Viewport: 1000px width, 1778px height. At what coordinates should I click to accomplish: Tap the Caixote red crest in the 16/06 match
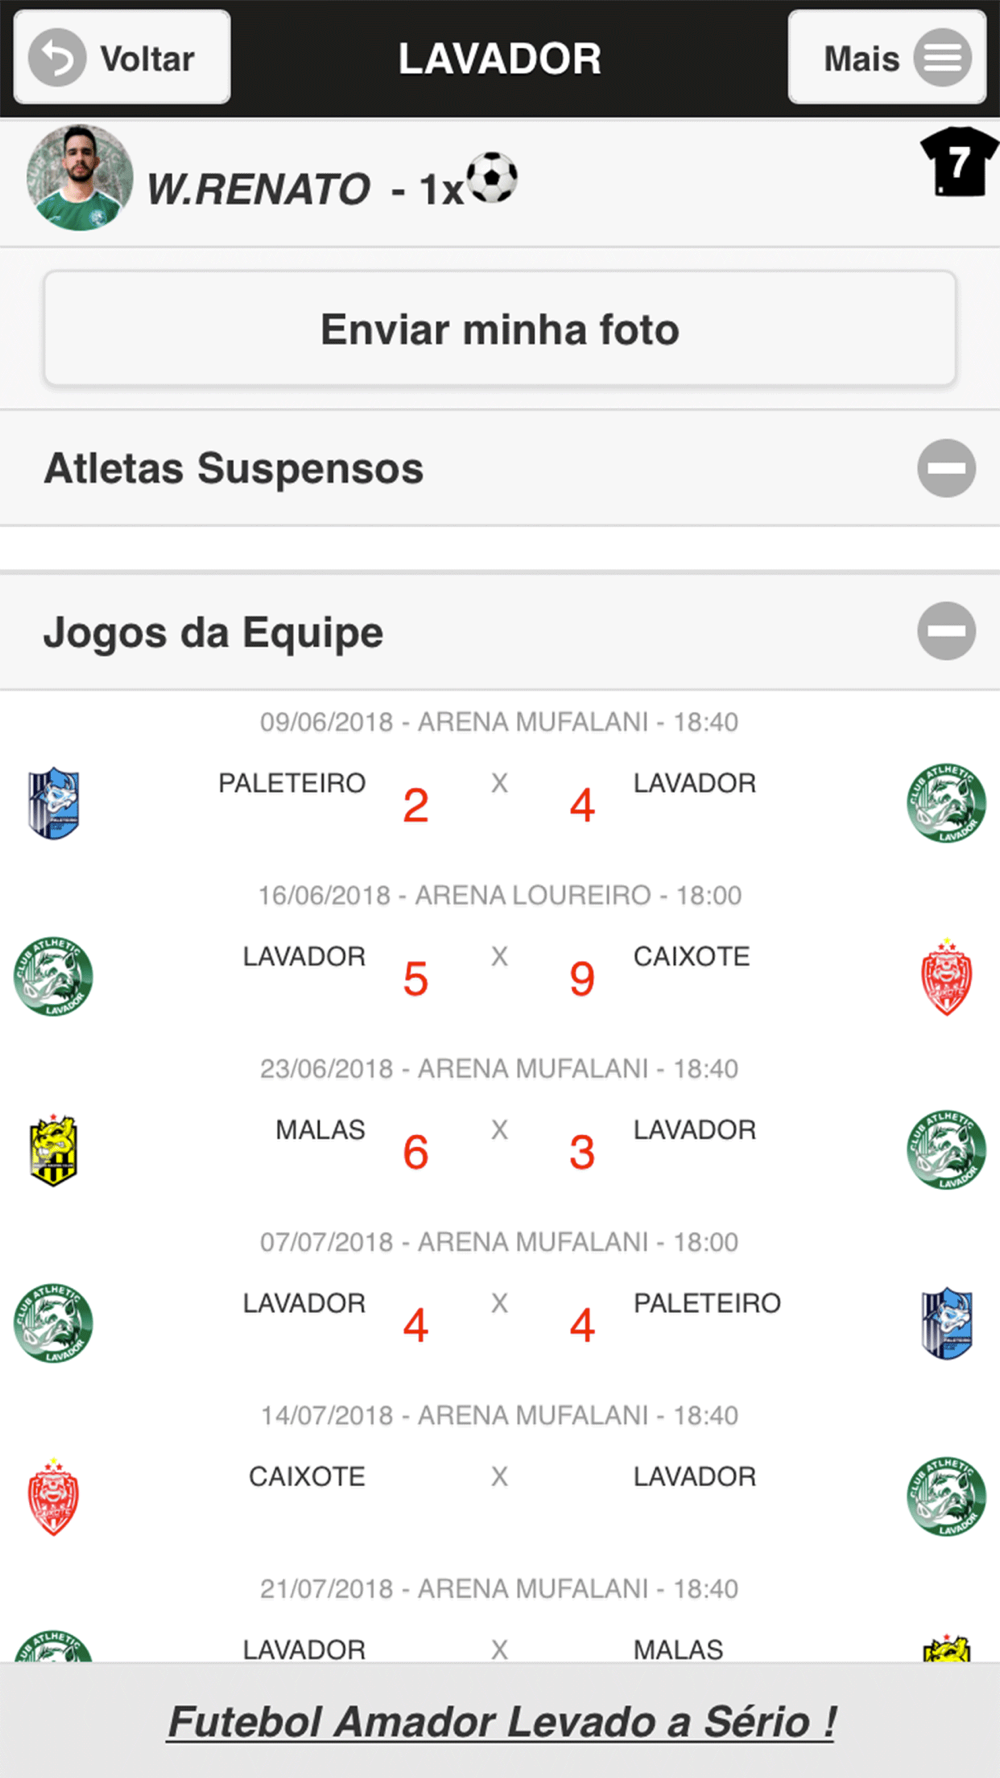[x=946, y=977]
